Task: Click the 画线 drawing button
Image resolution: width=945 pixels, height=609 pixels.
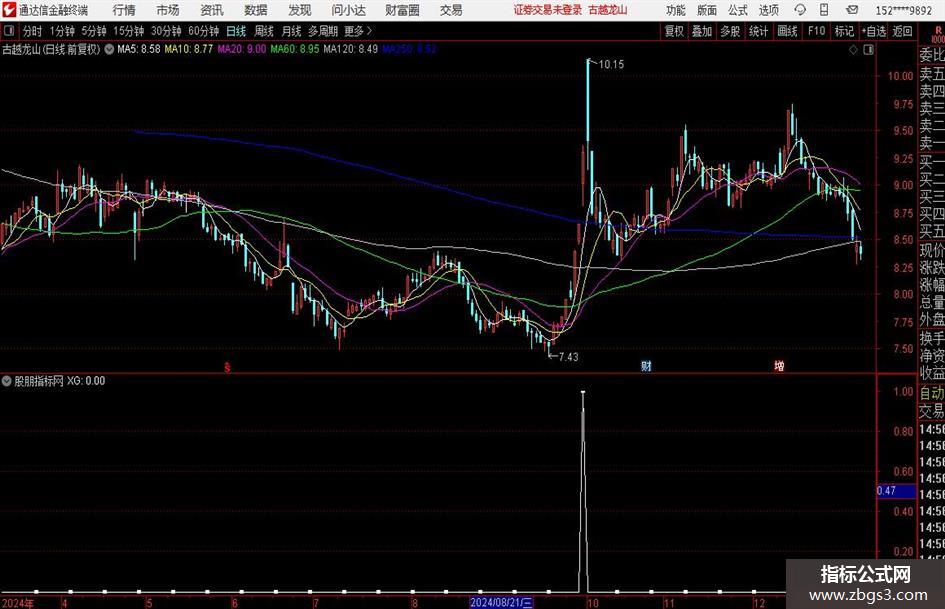Action: coord(787,31)
